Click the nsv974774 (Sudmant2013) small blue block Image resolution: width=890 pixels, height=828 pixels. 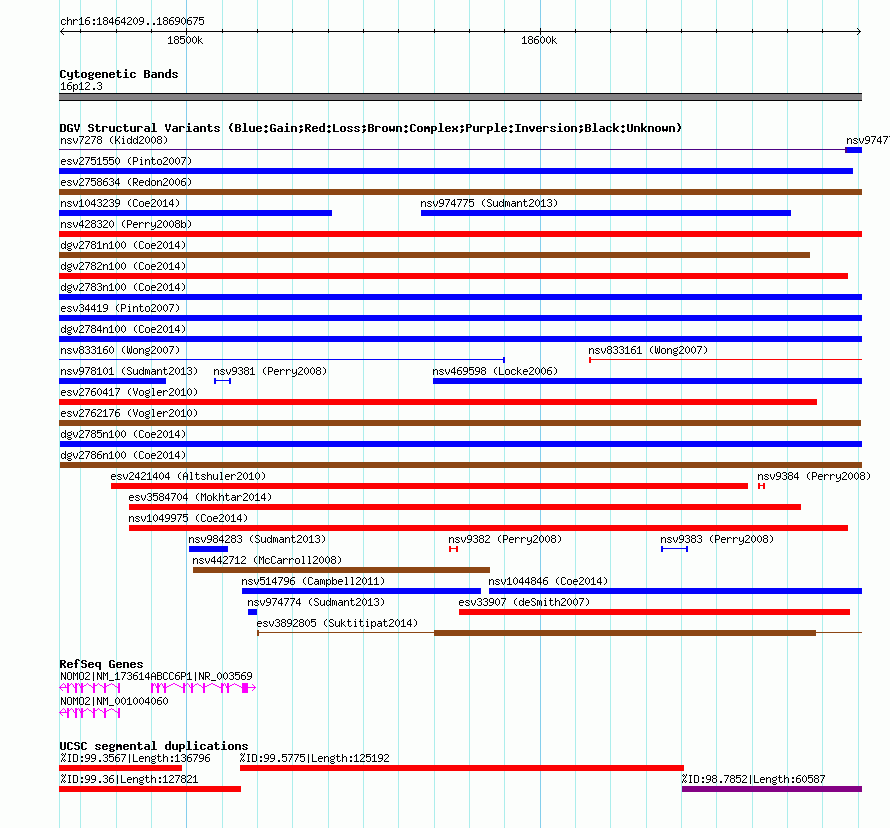click(253, 612)
